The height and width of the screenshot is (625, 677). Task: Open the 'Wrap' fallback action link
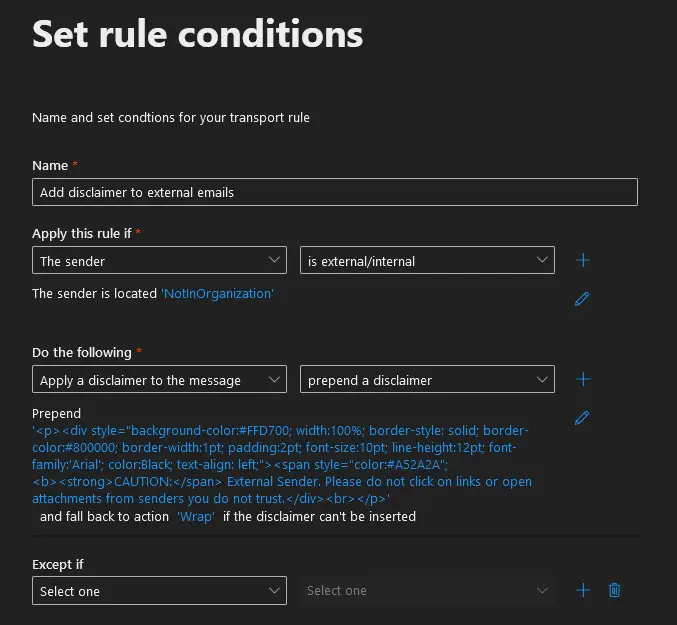coord(196,517)
